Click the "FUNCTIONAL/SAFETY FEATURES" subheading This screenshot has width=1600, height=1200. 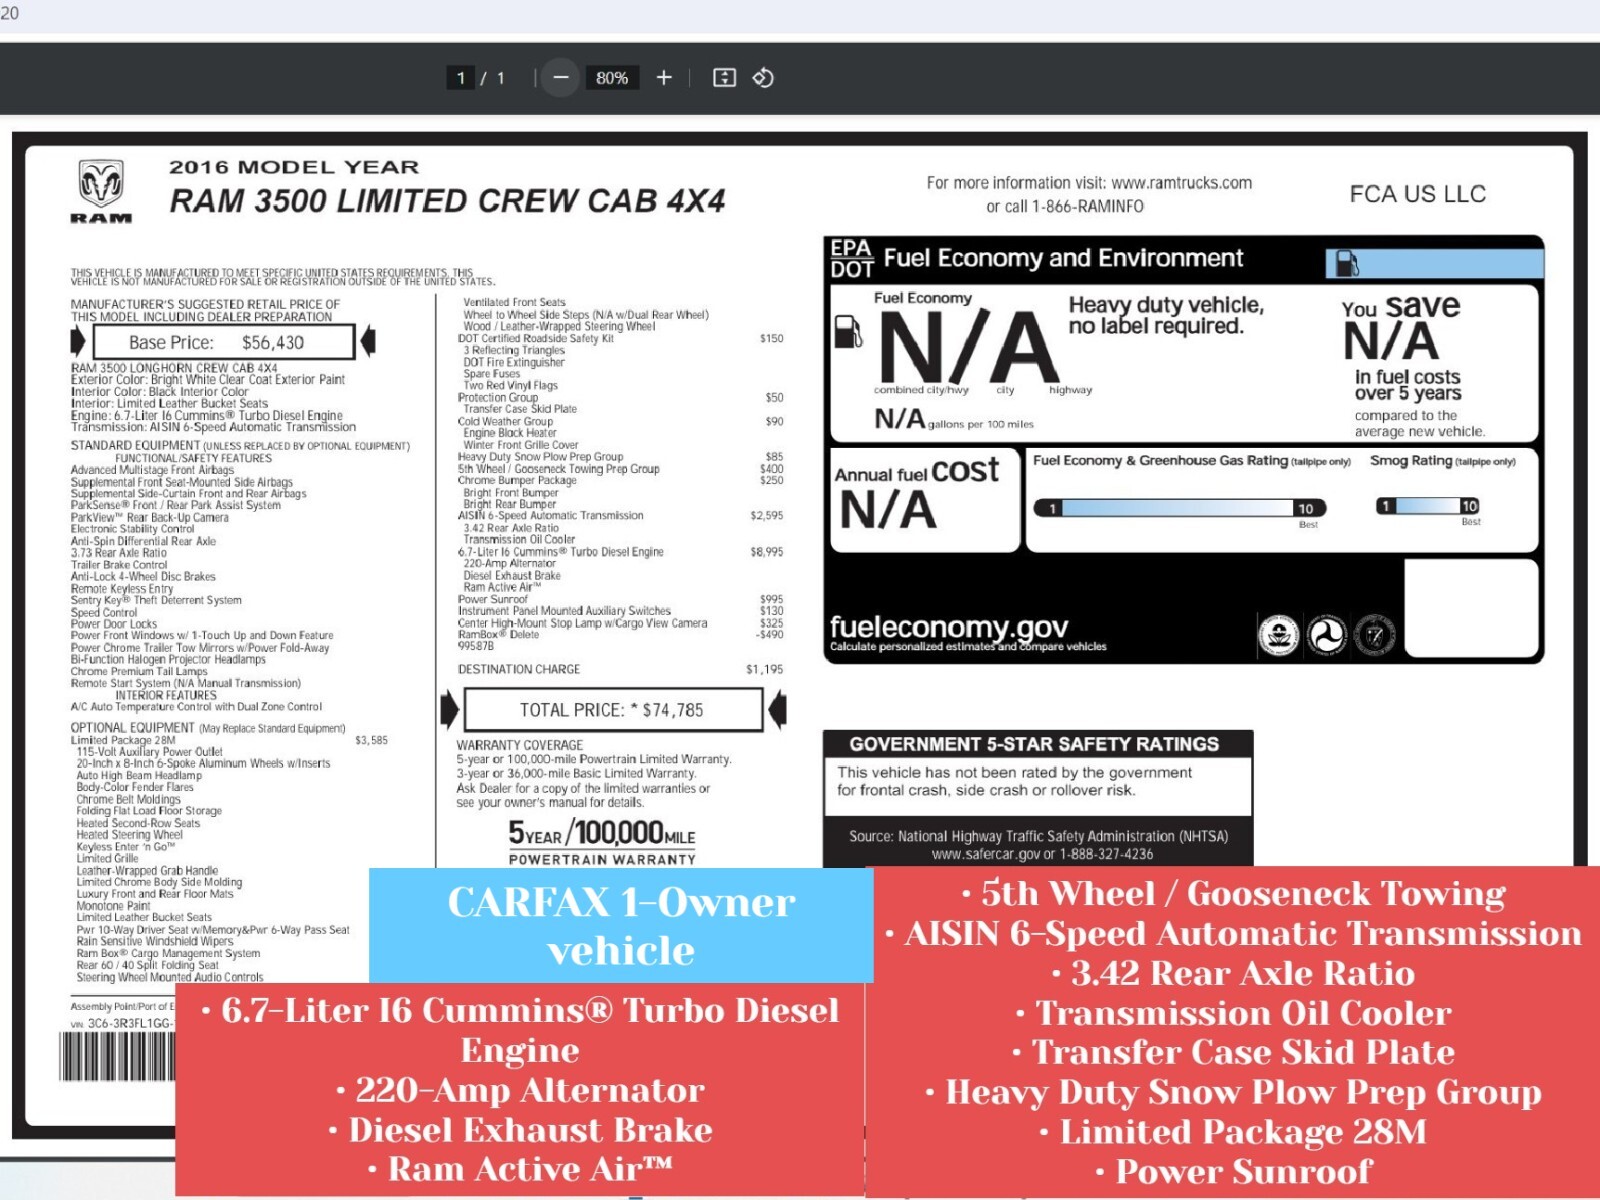193,458
